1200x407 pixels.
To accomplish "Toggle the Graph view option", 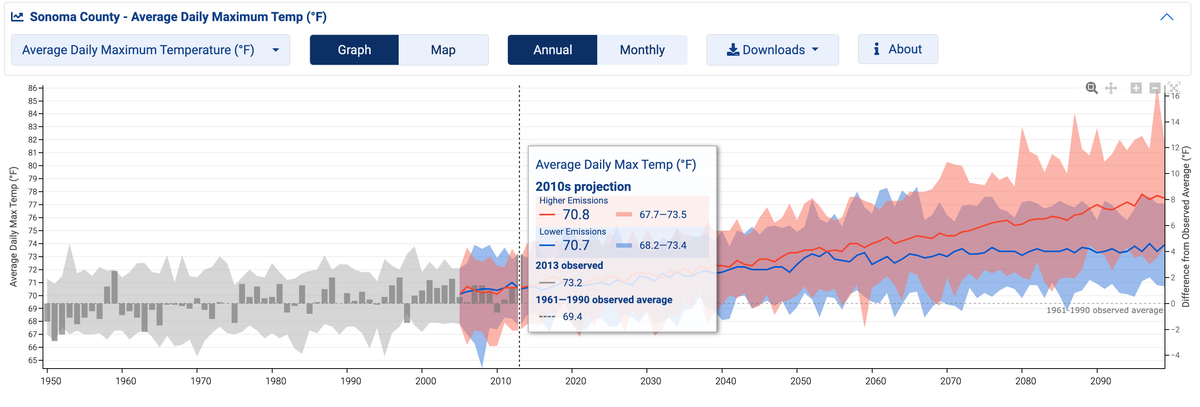I will [354, 50].
